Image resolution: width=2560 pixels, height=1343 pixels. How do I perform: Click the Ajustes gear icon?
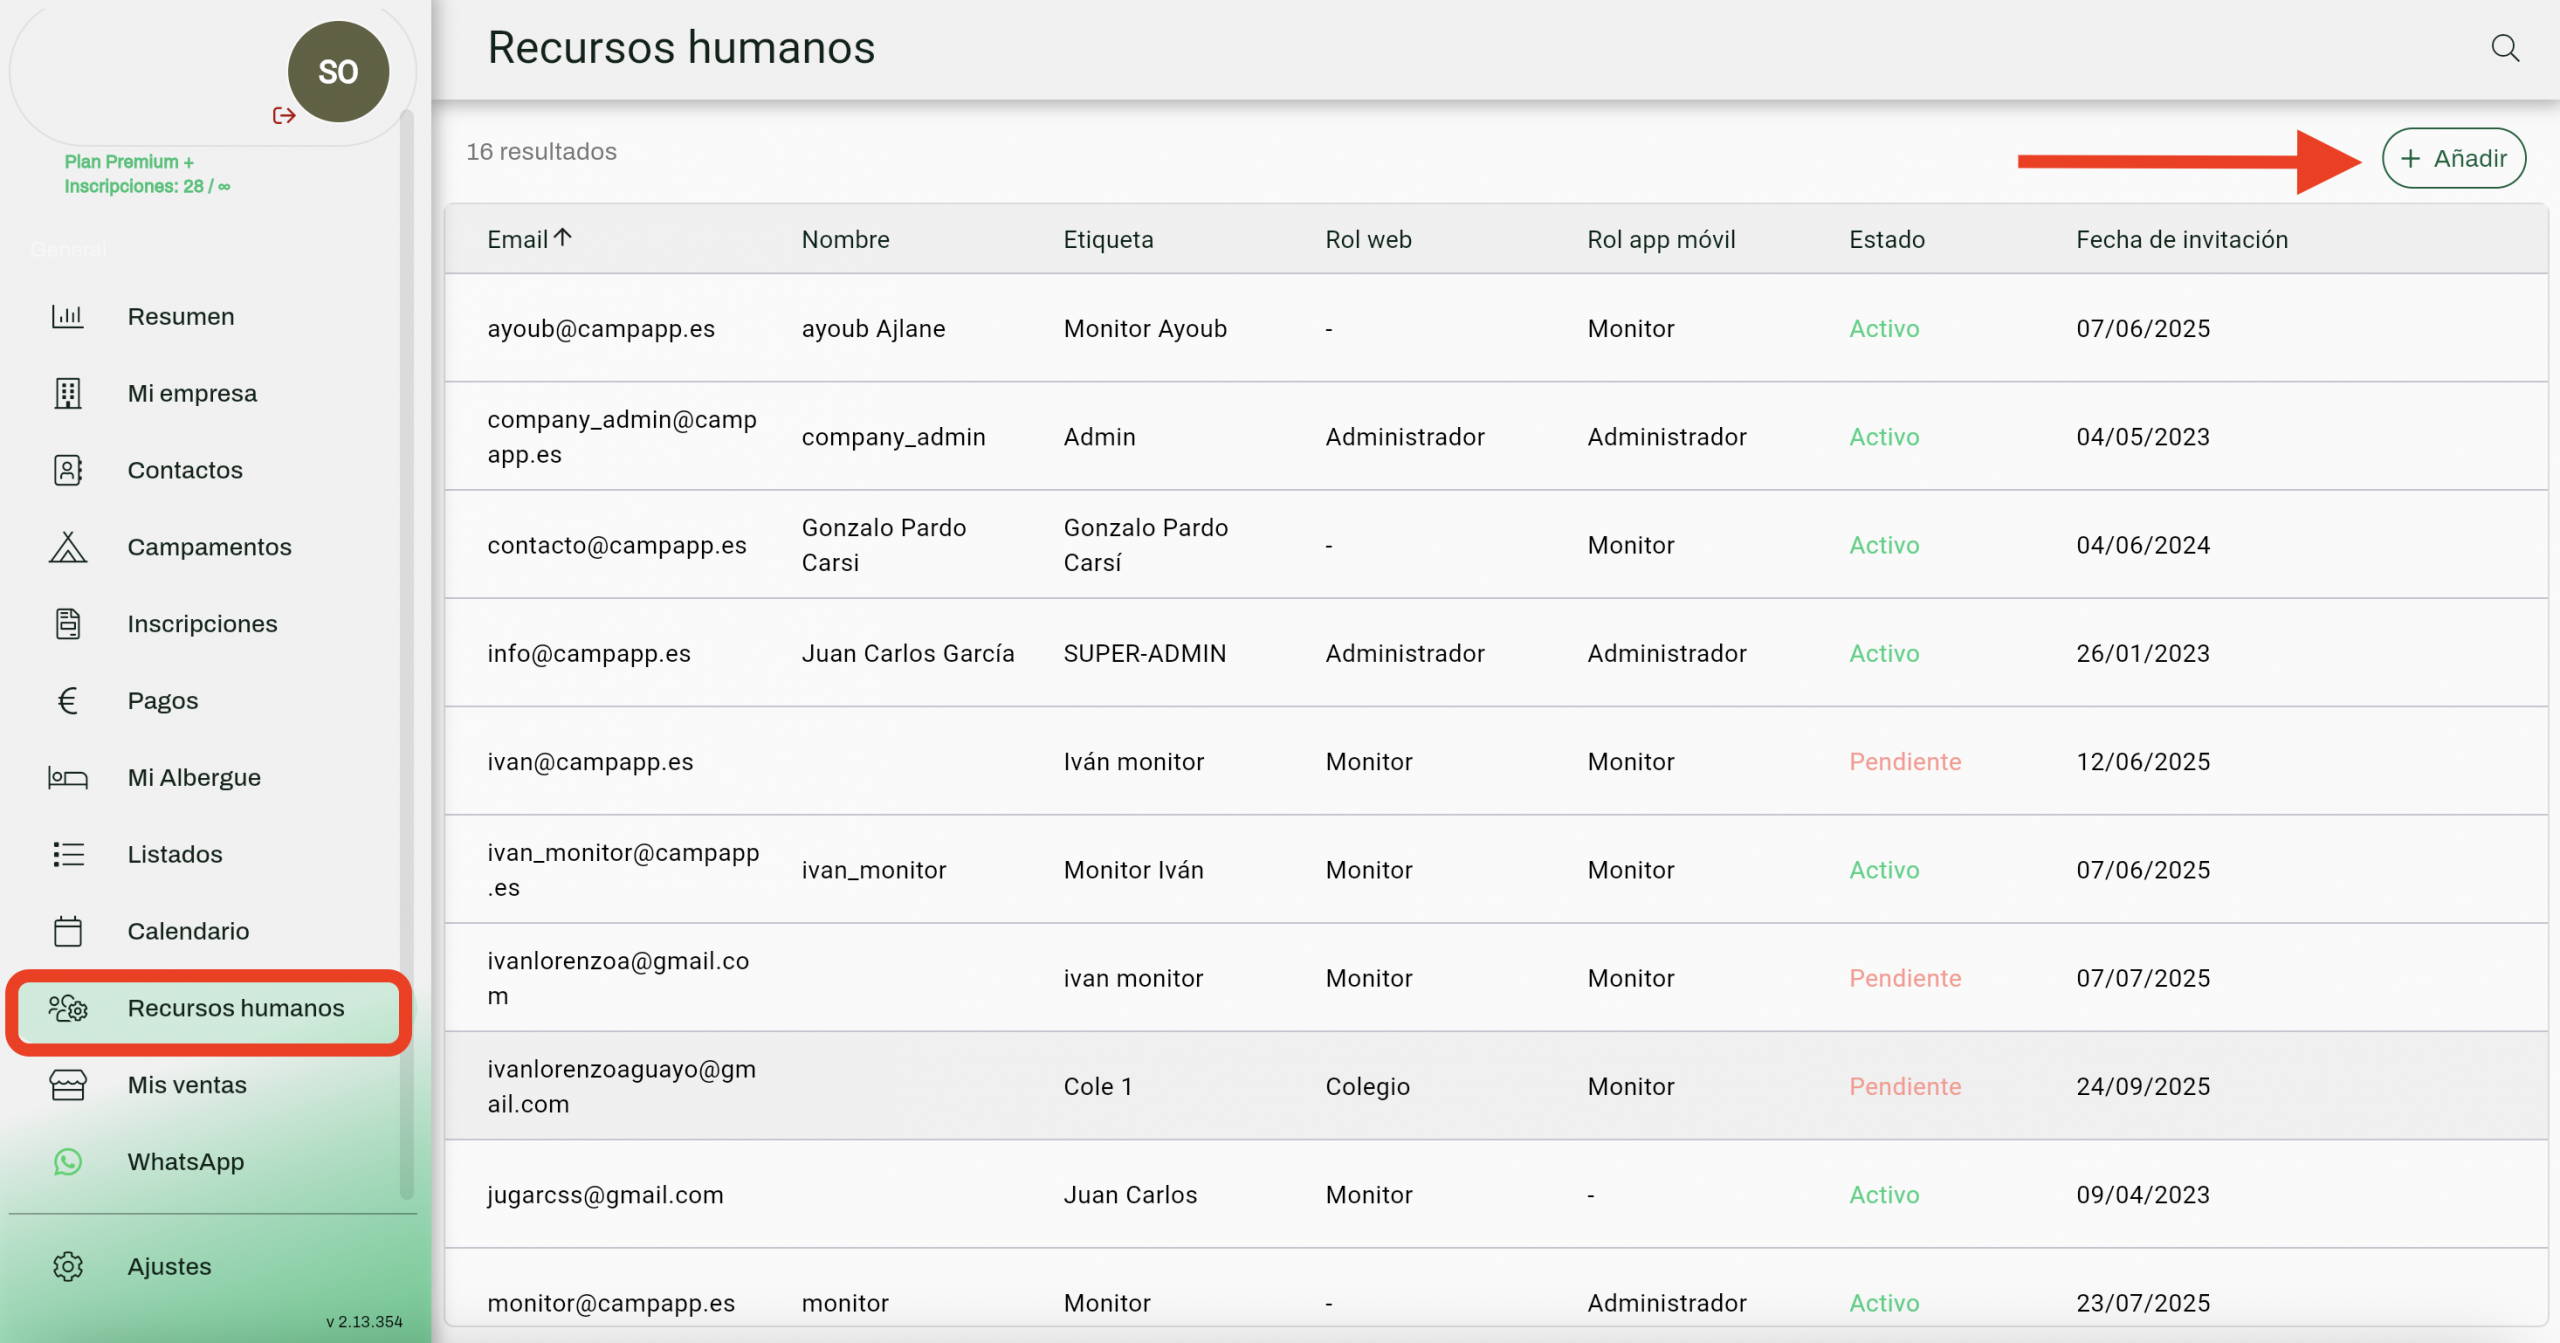click(x=67, y=1266)
